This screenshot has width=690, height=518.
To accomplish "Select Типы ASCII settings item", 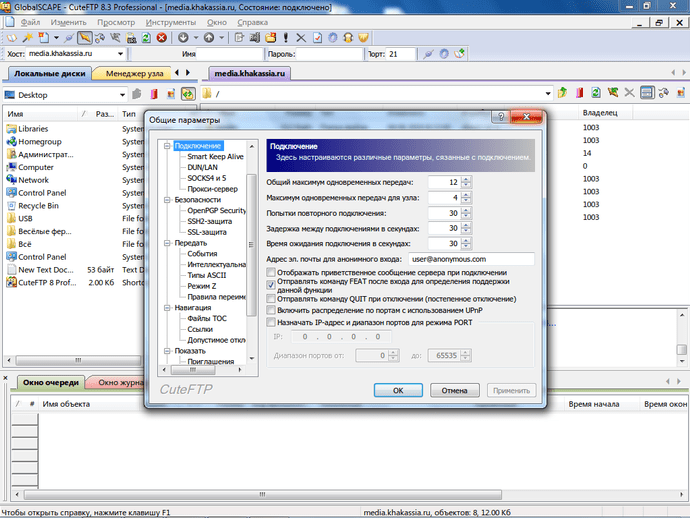I will (x=206, y=275).
